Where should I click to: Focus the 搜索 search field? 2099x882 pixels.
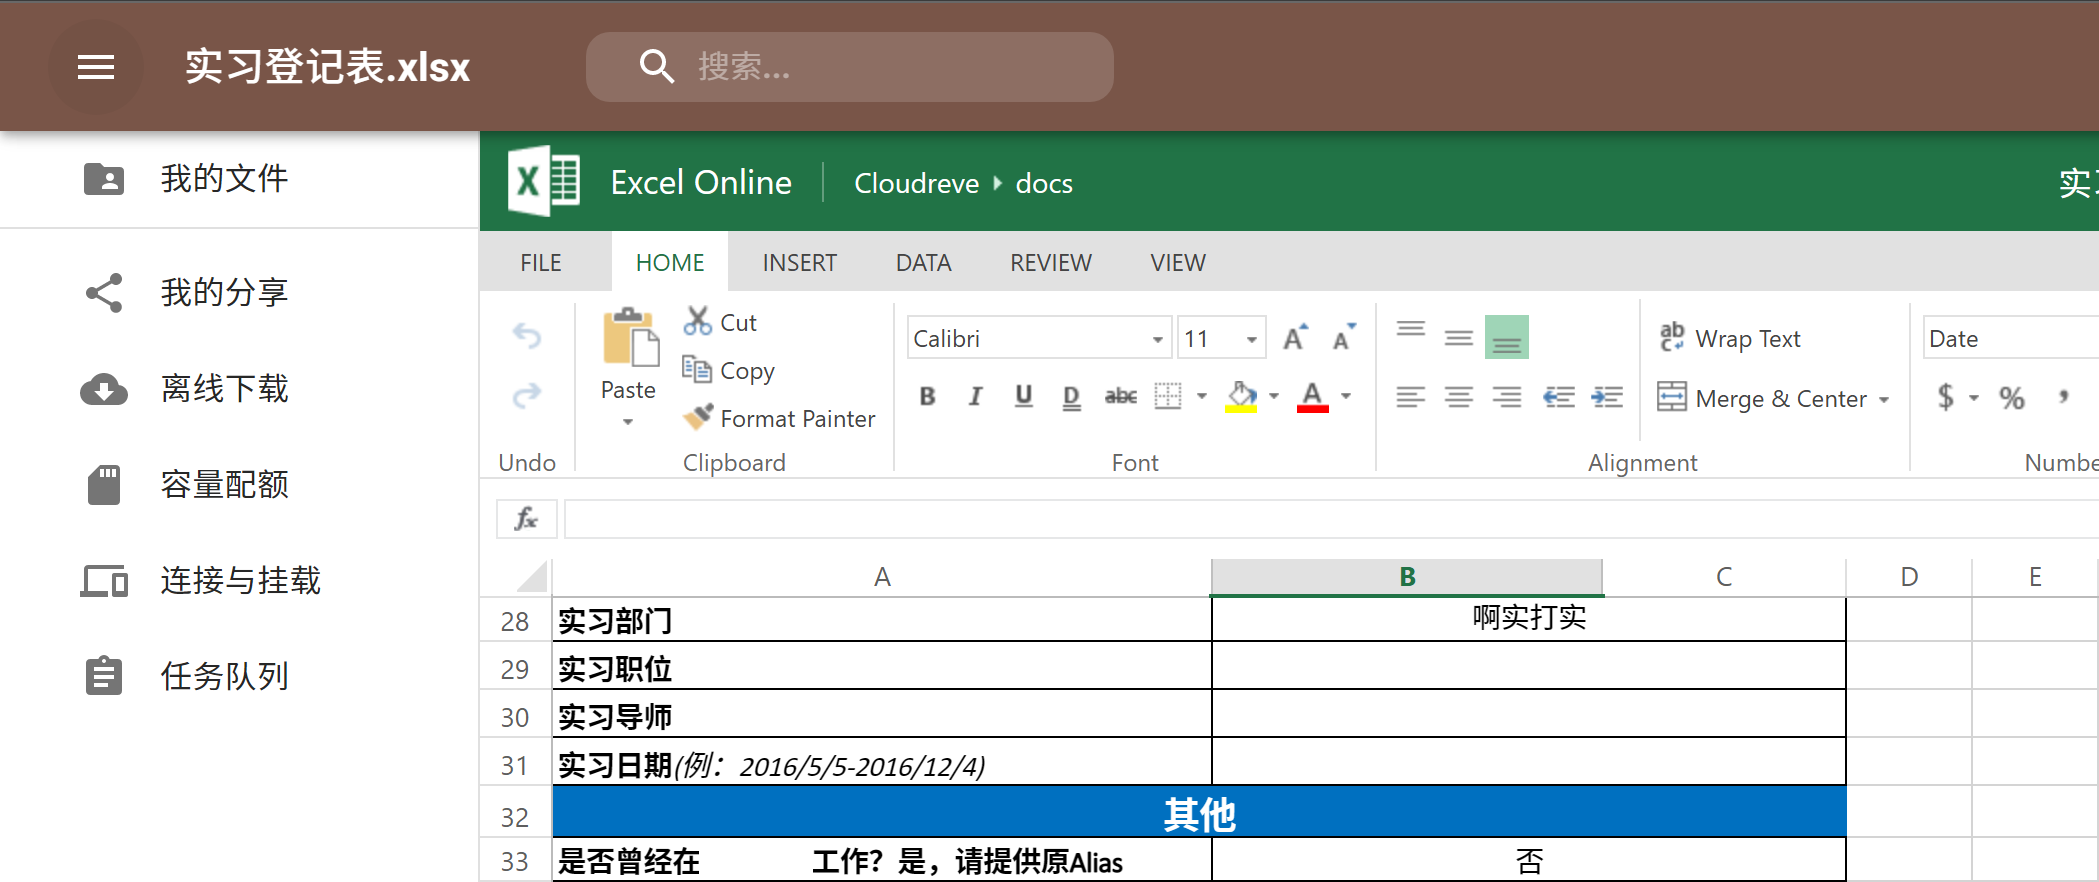[x=850, y=67]
